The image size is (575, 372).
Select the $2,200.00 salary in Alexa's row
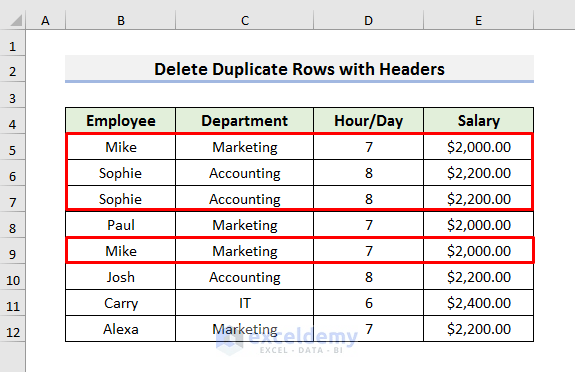(479, 329)
